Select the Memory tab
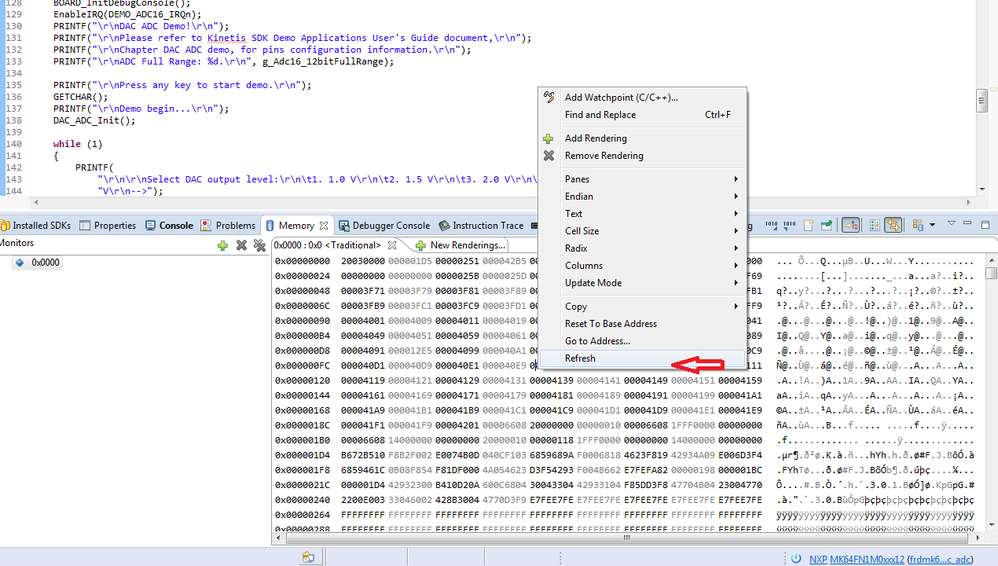 click(296, 225)
